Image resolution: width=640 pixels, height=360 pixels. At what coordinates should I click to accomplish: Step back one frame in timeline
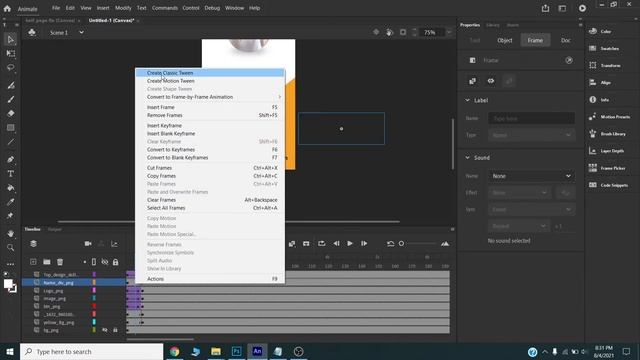(336, 244)
